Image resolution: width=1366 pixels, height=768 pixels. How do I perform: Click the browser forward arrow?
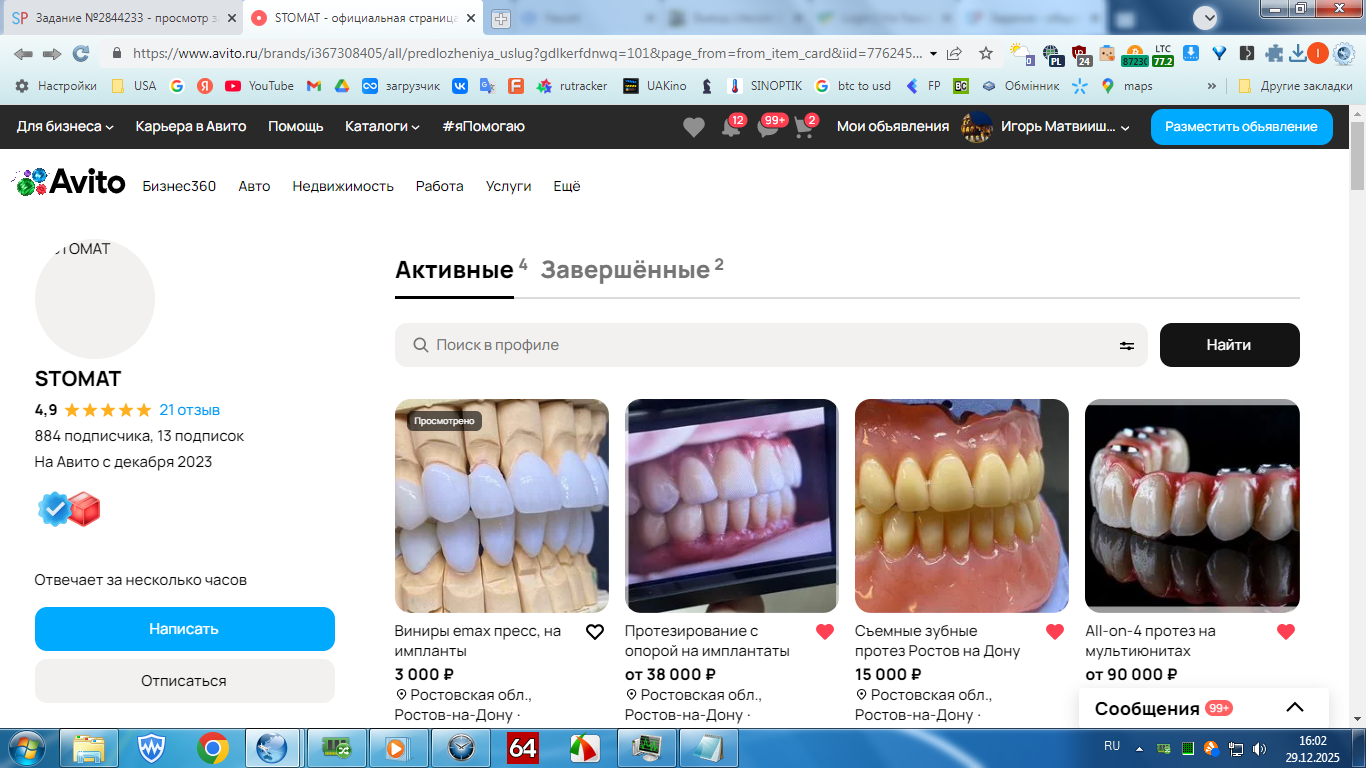[x=52, y=53]
